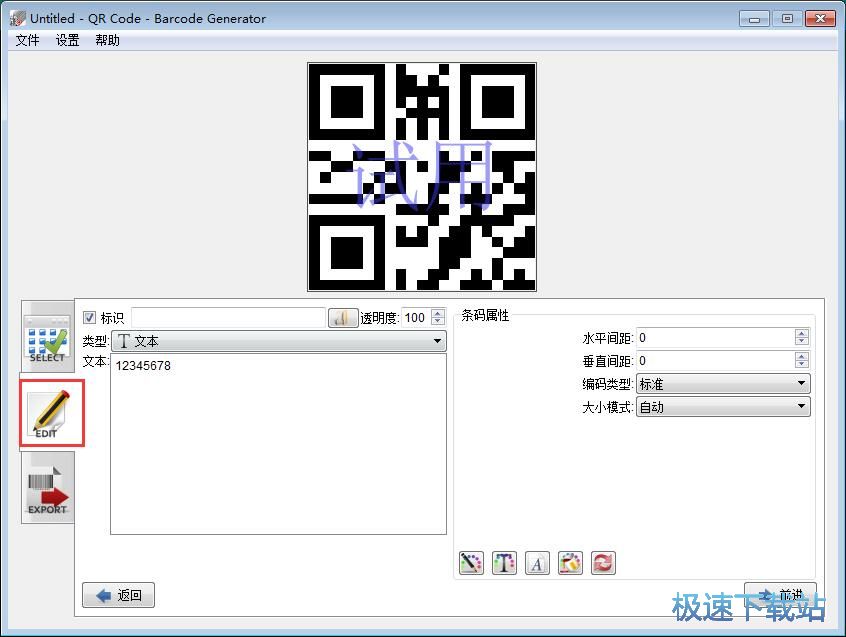846x637 pixels.
Task: Maximize the Barcode Generator window
Action: pos(787,19)
